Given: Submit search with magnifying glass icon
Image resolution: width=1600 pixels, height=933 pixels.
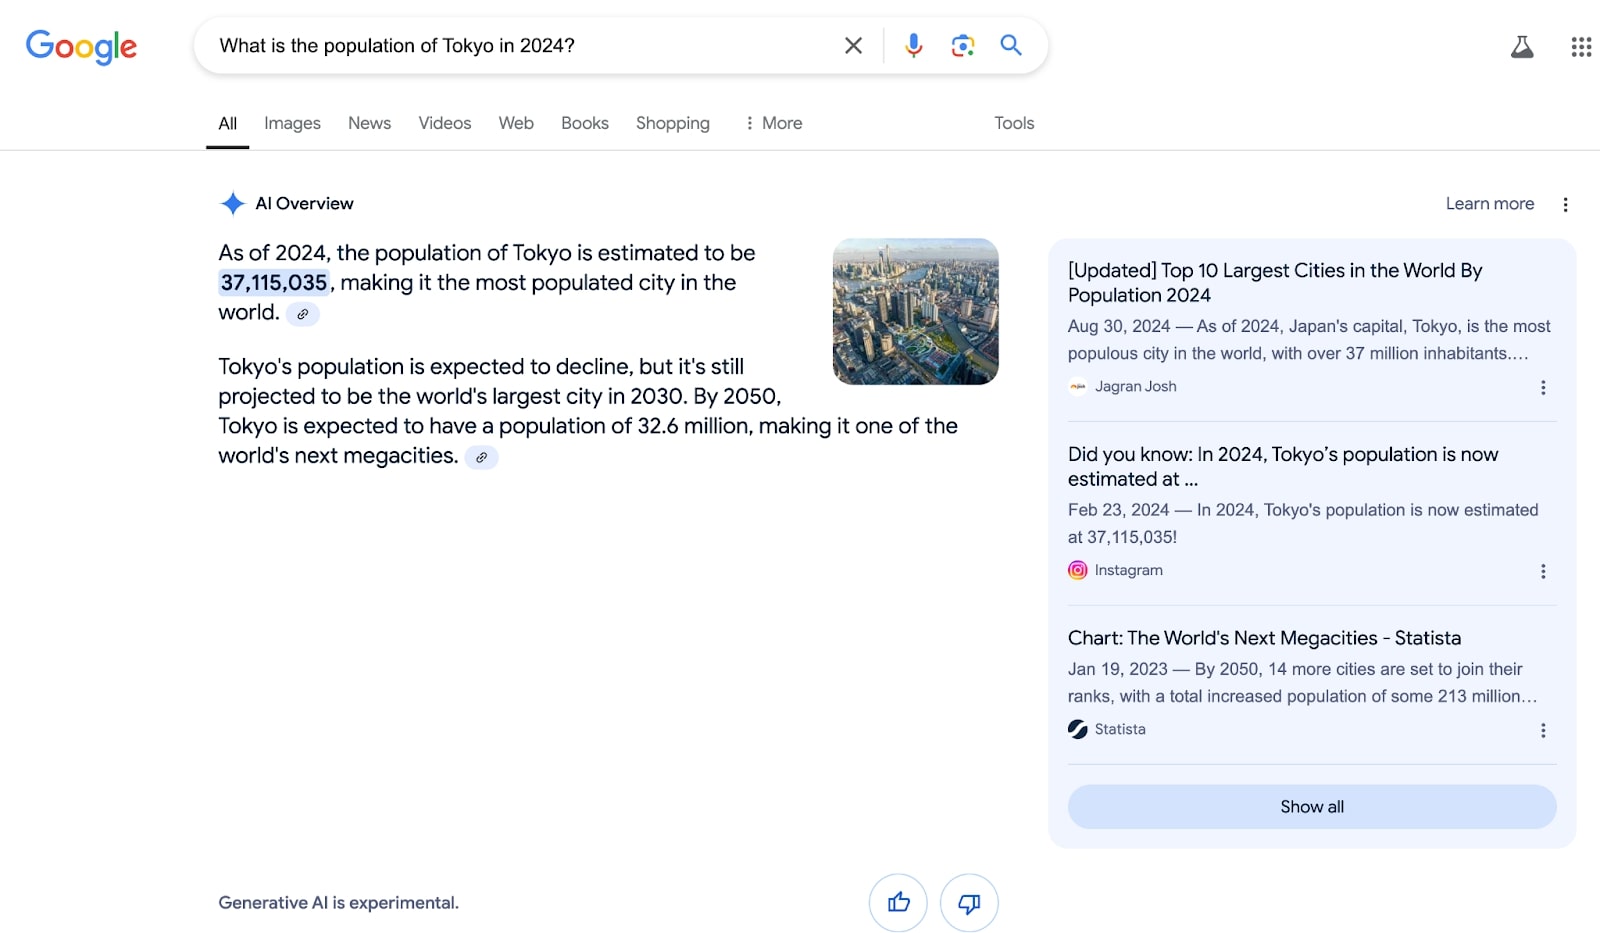Looking at the screenshot, I should click(1011, 45).
